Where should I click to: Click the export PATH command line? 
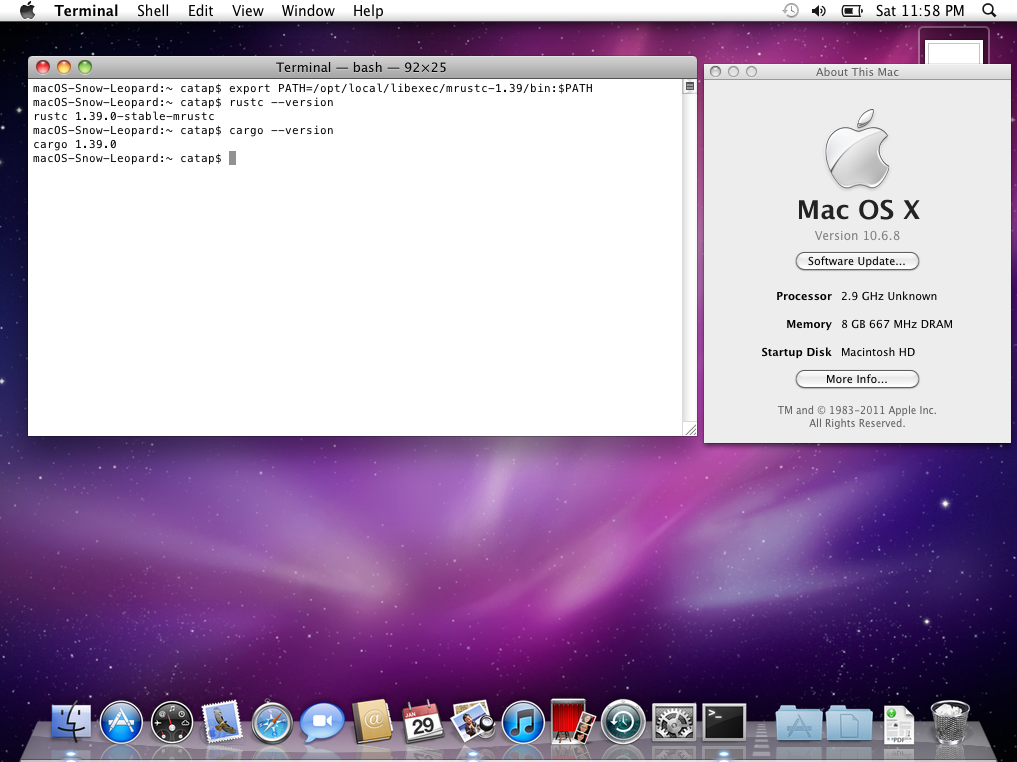pyautogui.click(x=313, y=88)
